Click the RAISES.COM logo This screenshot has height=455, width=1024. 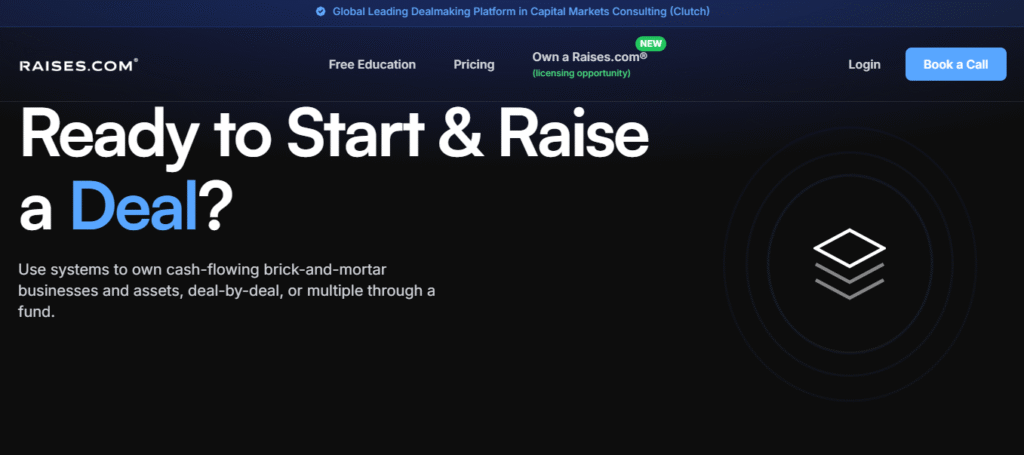click(78, 65)
